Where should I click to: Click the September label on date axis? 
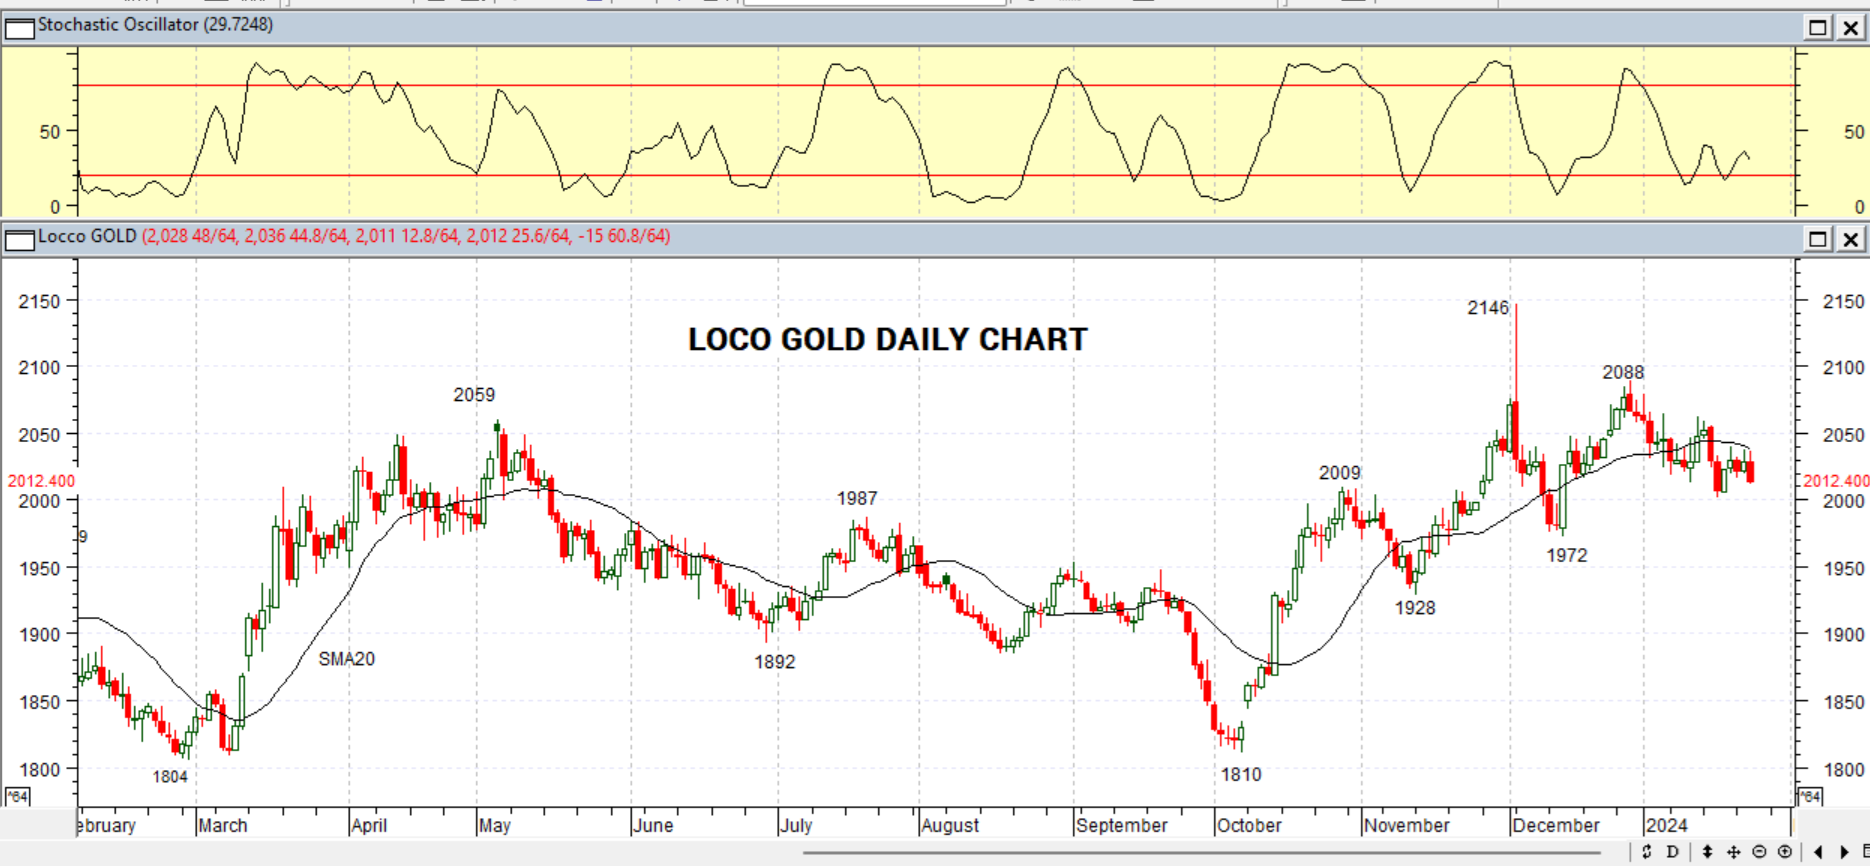[x=1121, y=826]
